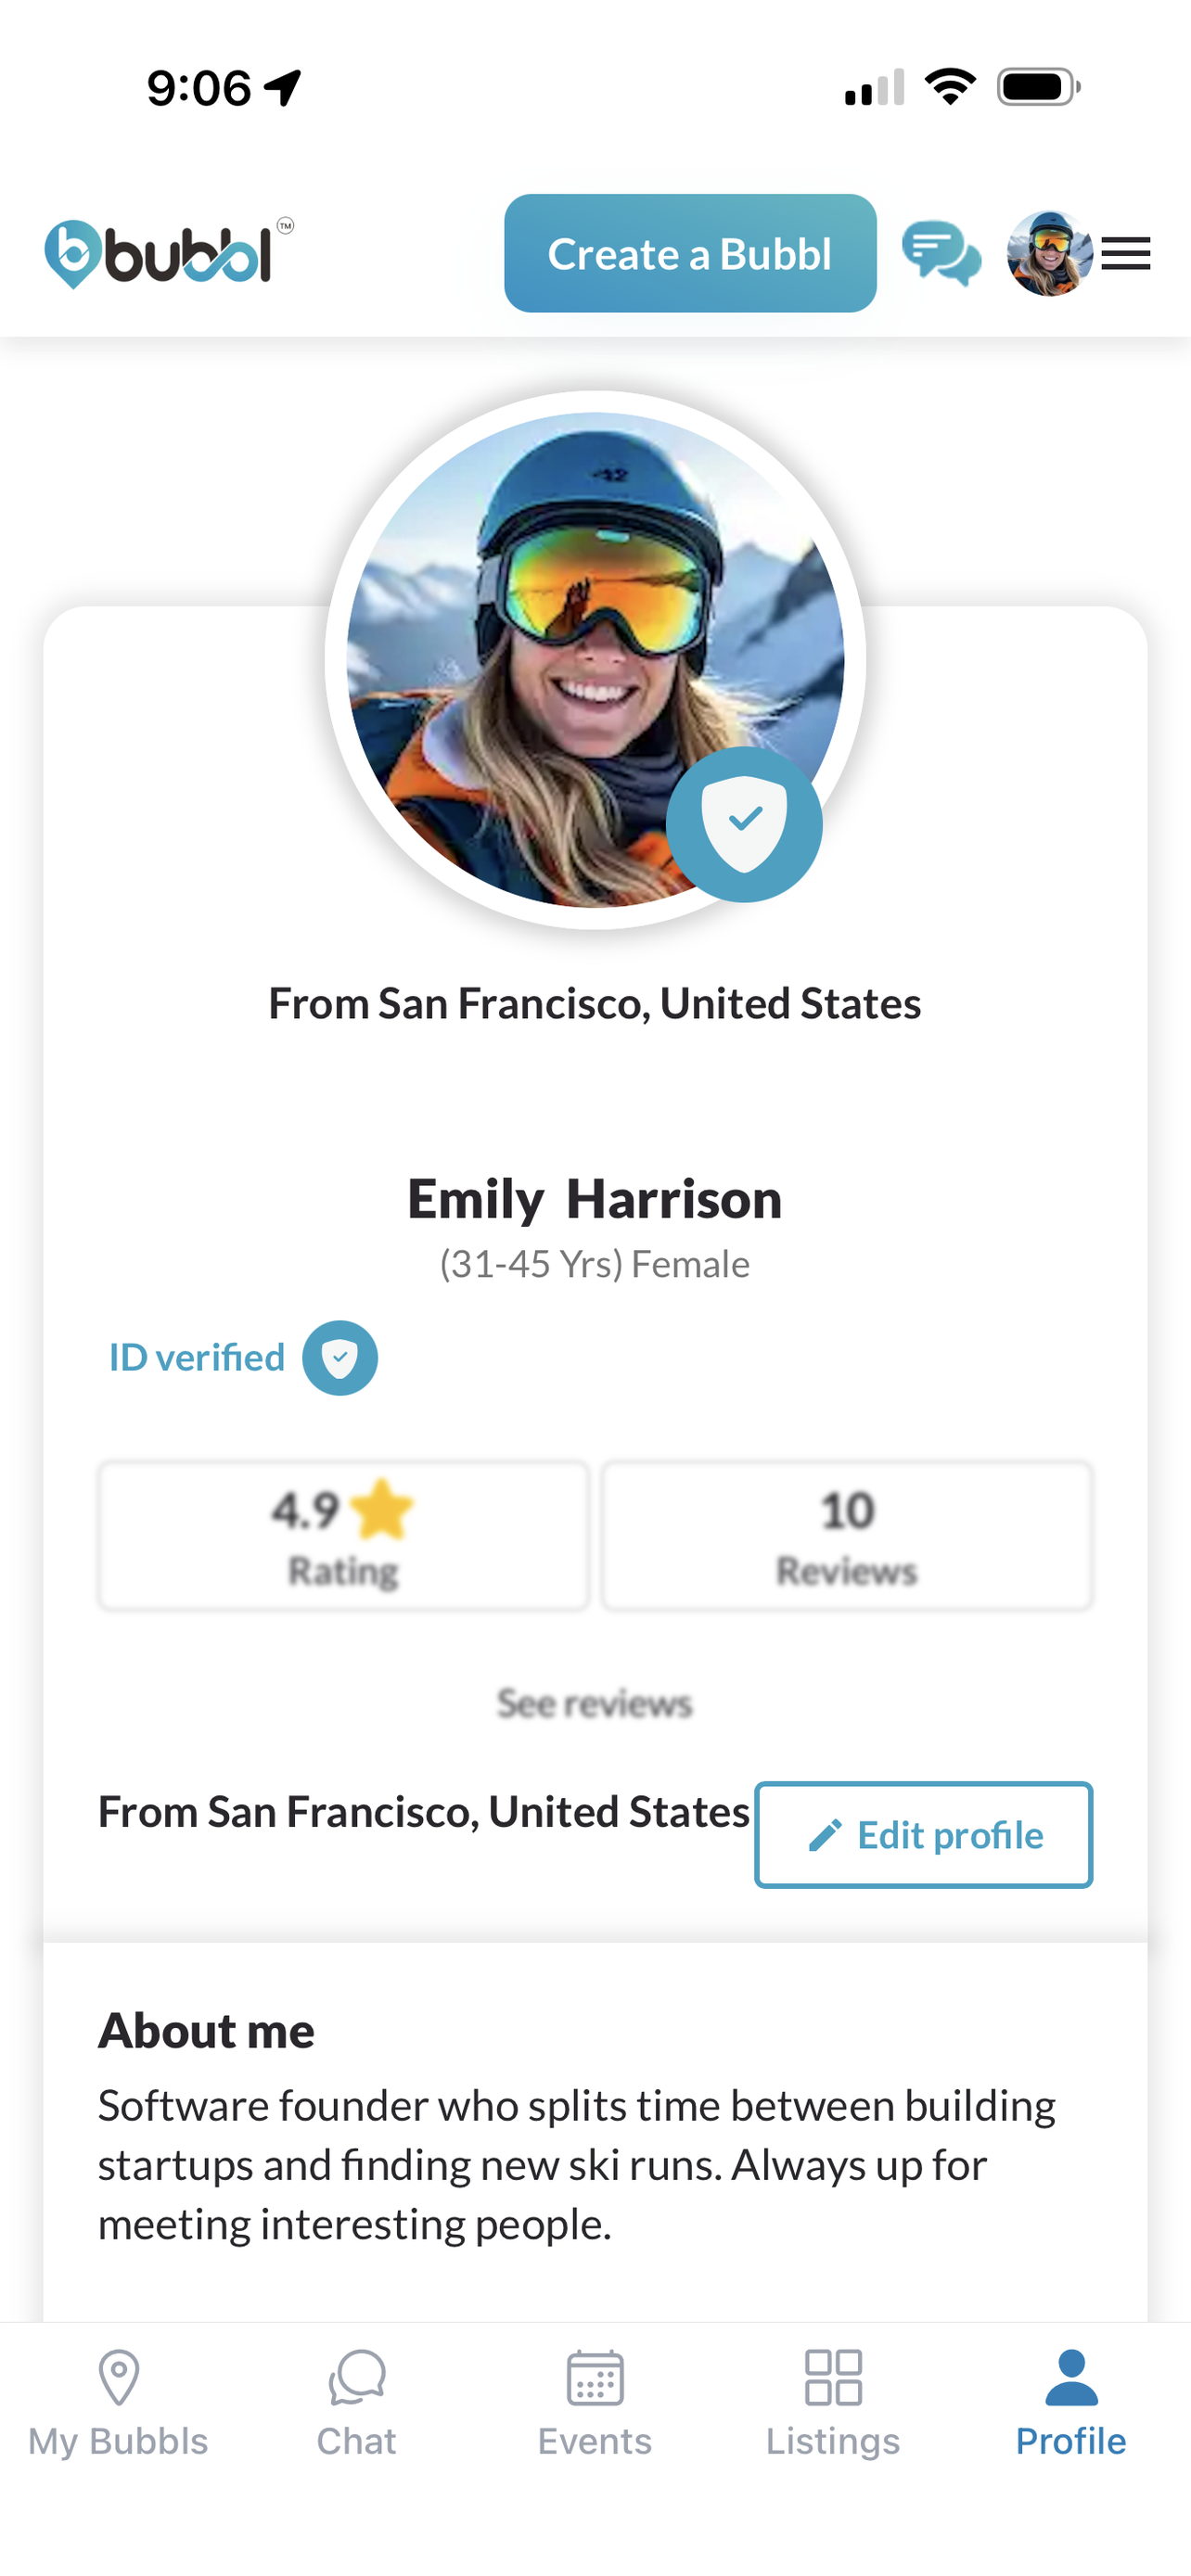Tap the yellow rating star
The width and height of the screenshot is (1191, 2576).
[x=382, y=1509]
